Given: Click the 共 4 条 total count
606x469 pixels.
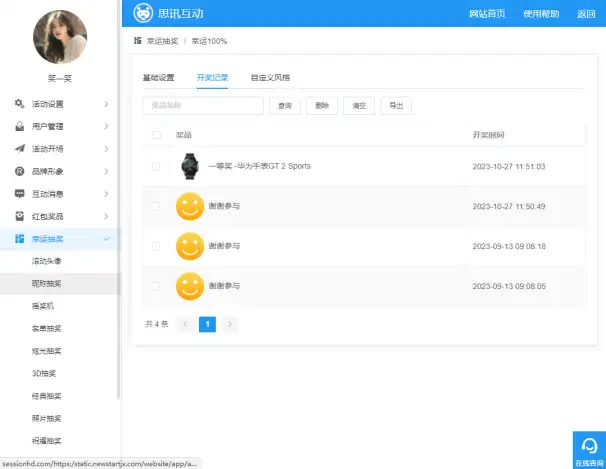Looking at the screenshot, I should tap(157, 324).
